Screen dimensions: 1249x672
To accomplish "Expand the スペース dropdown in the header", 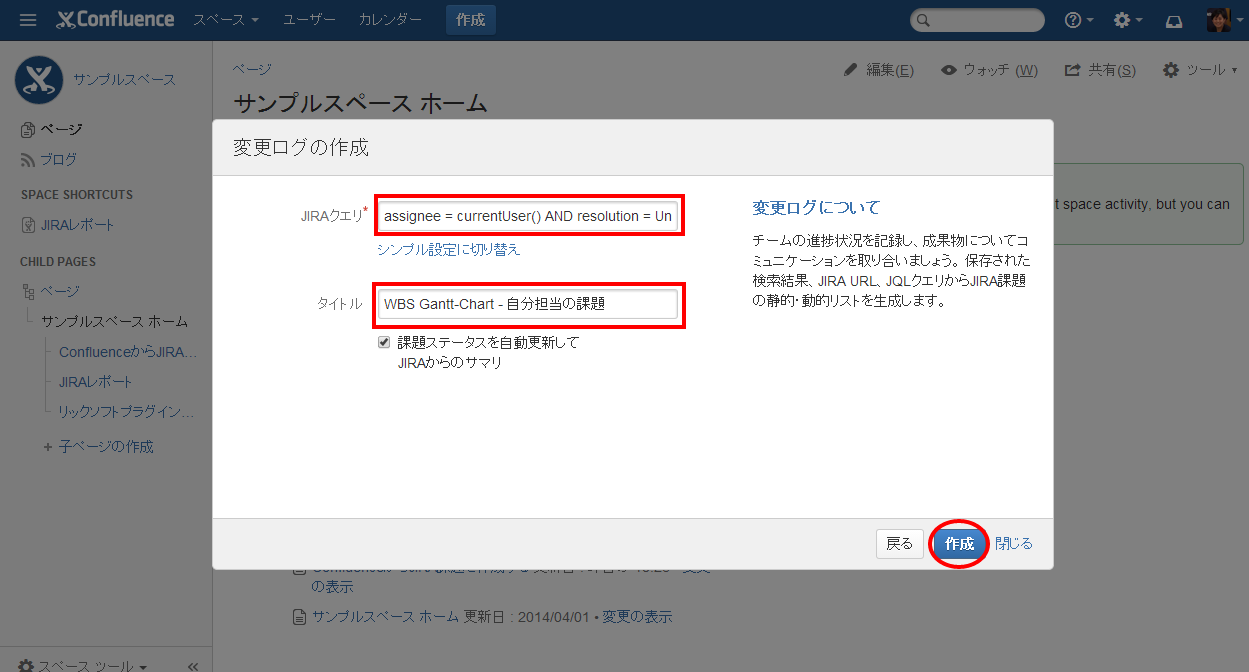I will [x=226, y=20].
